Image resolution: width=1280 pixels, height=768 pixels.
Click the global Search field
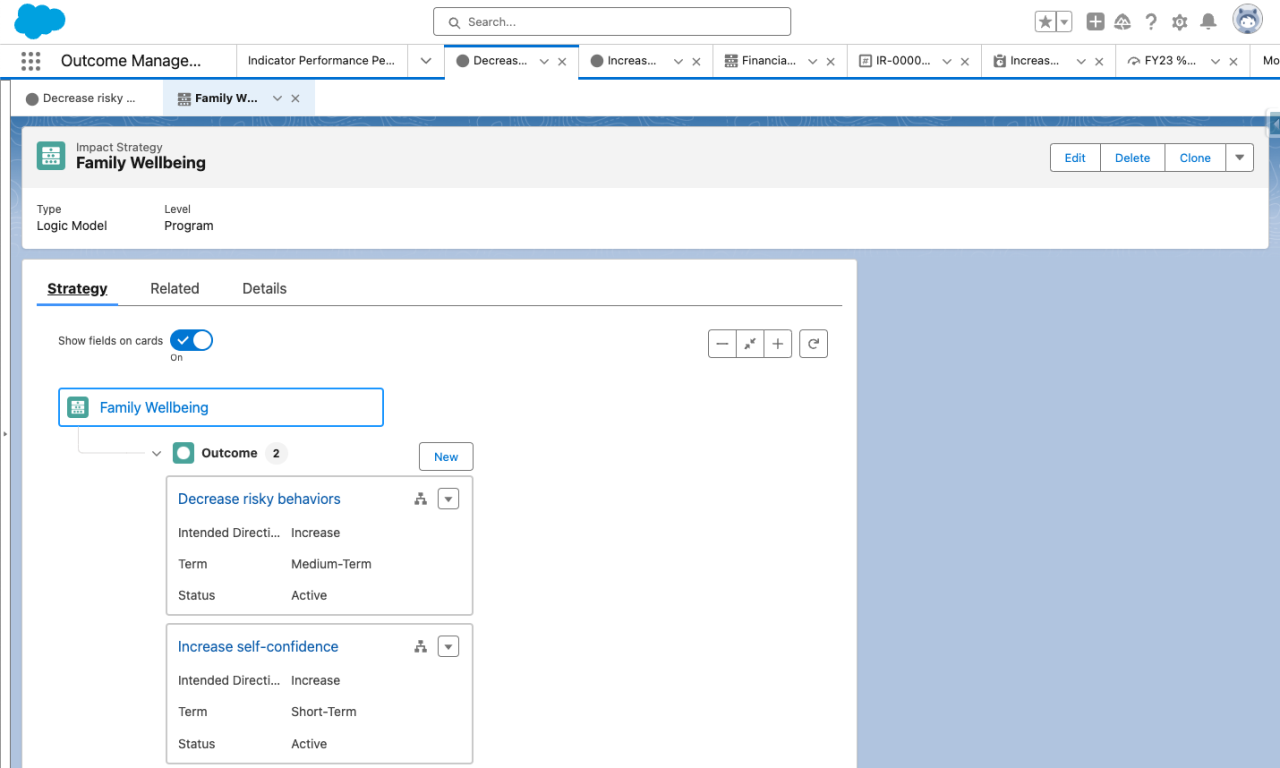click(x=612, y=22)
